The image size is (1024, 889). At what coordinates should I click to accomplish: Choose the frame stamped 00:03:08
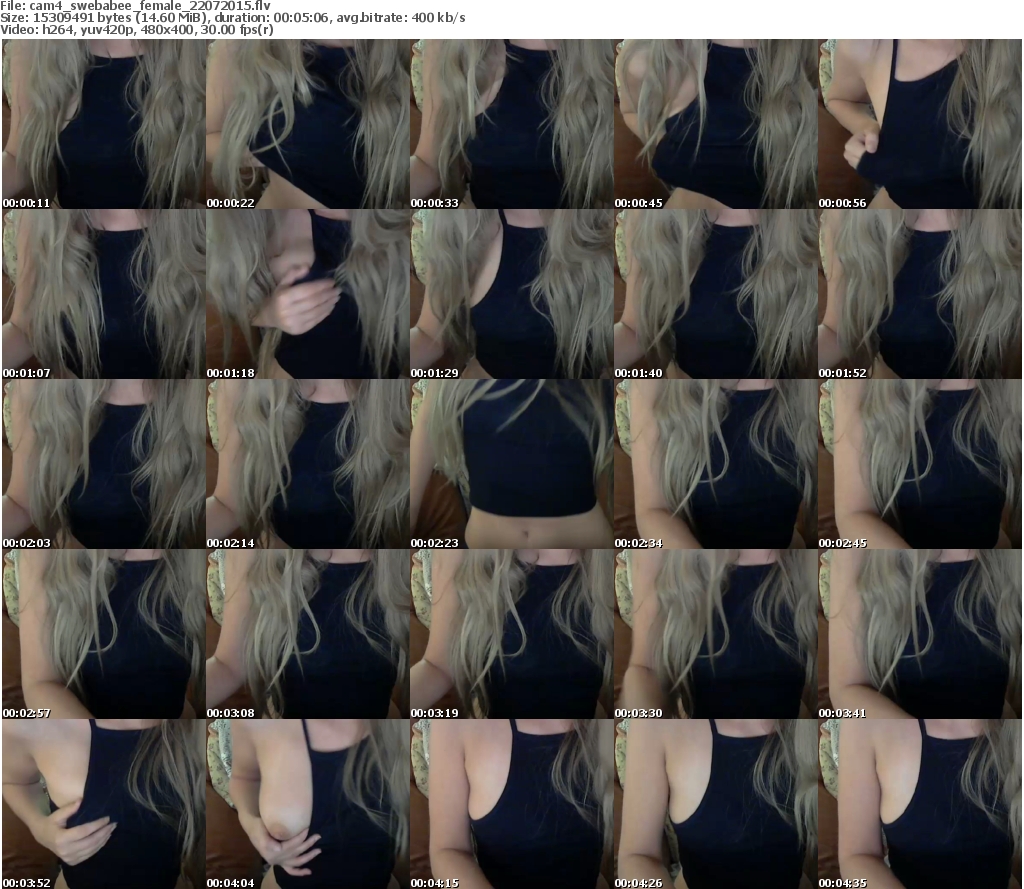tap(308, 634)
